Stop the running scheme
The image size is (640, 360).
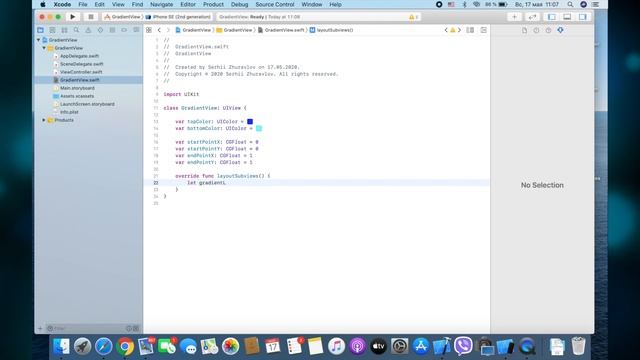tap(91, 17)
